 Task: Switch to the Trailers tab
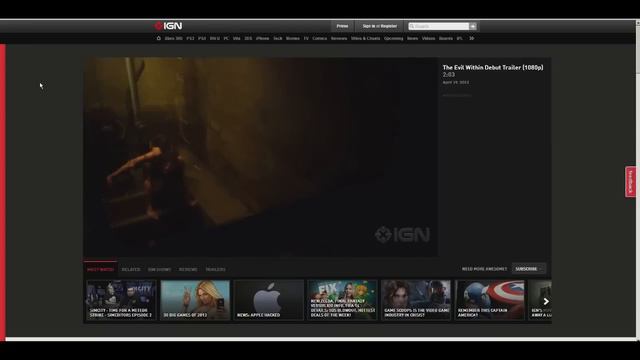pos(216,269)
